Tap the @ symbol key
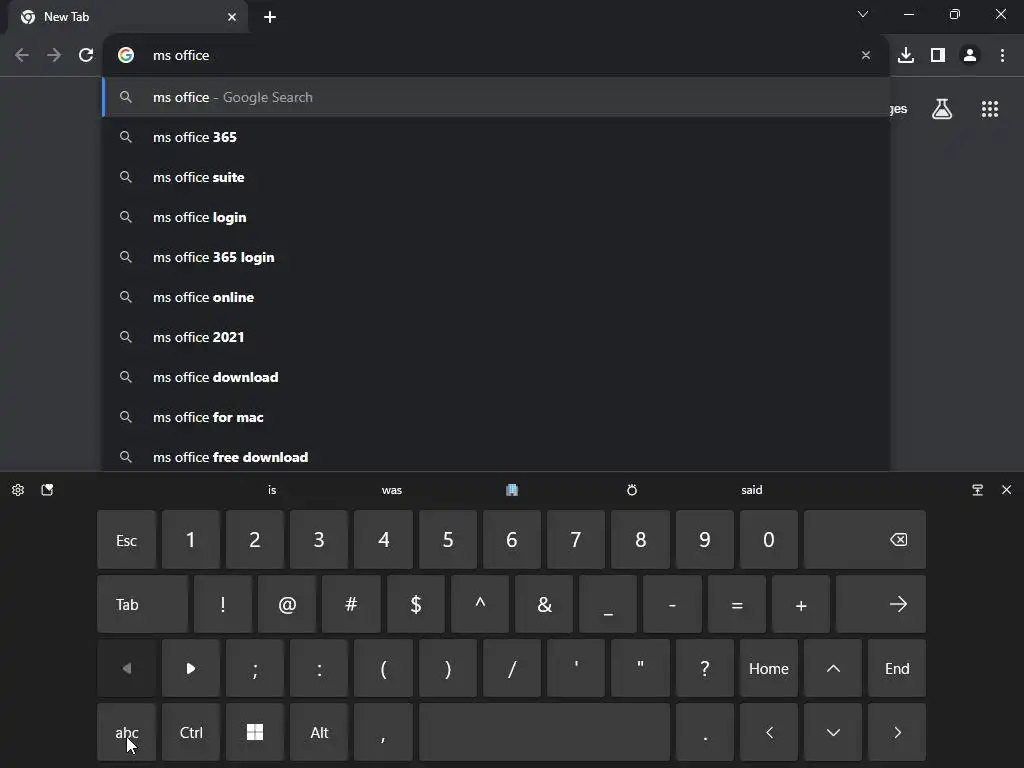 click(x=287, y=604)
